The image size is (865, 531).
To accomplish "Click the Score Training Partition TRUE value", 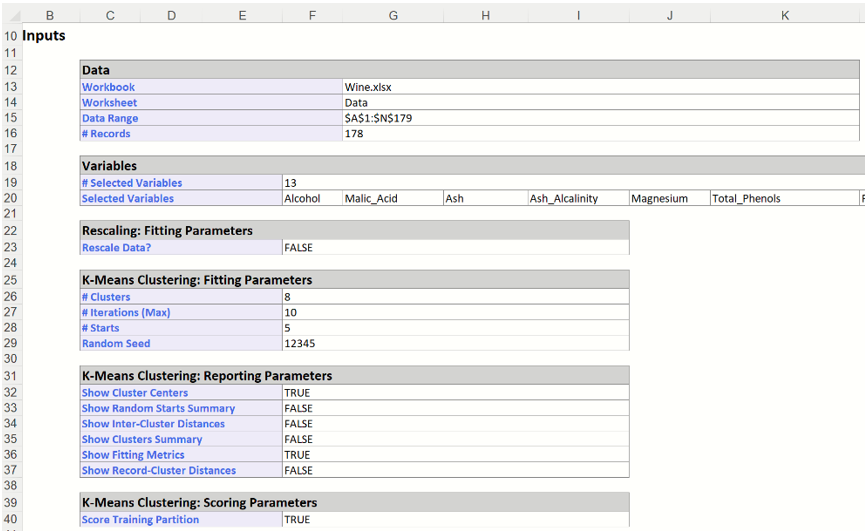I will (x=297, y=520).
